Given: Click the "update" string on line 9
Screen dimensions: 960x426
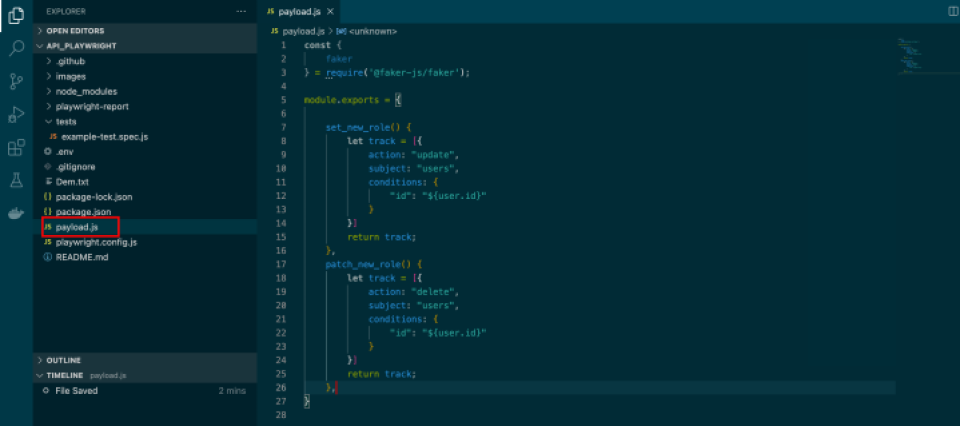Looking at the screenshot, I should pyautogui.click(x=435, y=155).
